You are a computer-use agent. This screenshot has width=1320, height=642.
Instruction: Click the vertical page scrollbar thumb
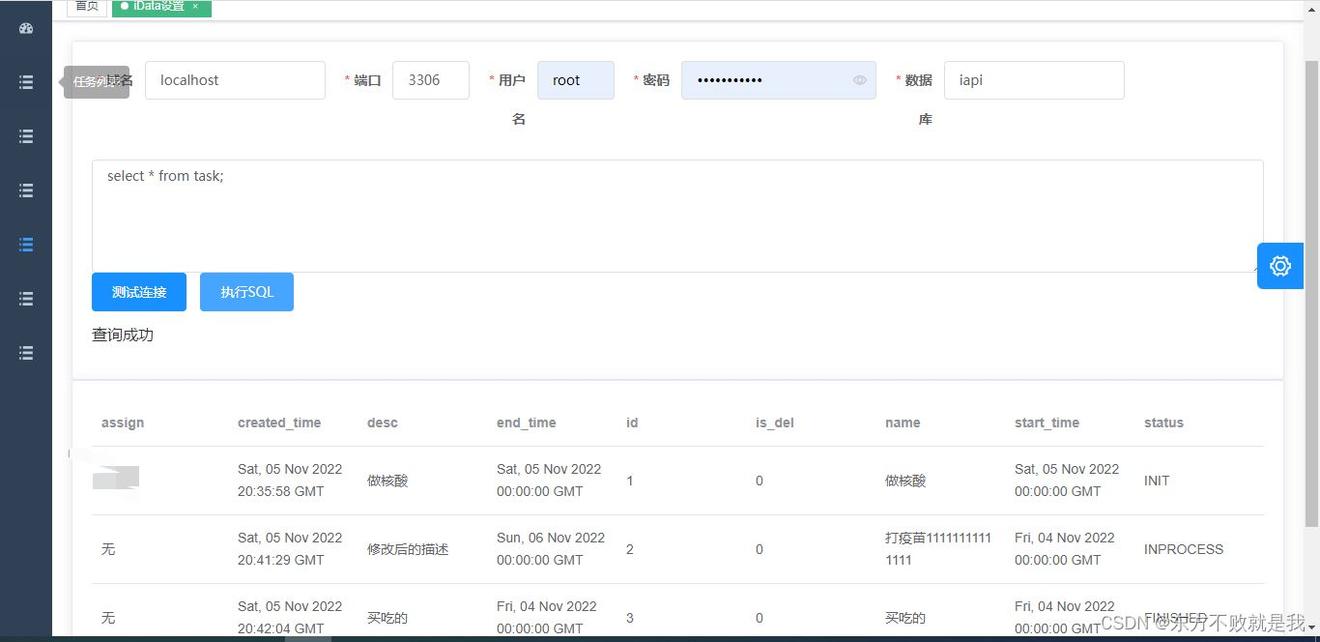1312,290
